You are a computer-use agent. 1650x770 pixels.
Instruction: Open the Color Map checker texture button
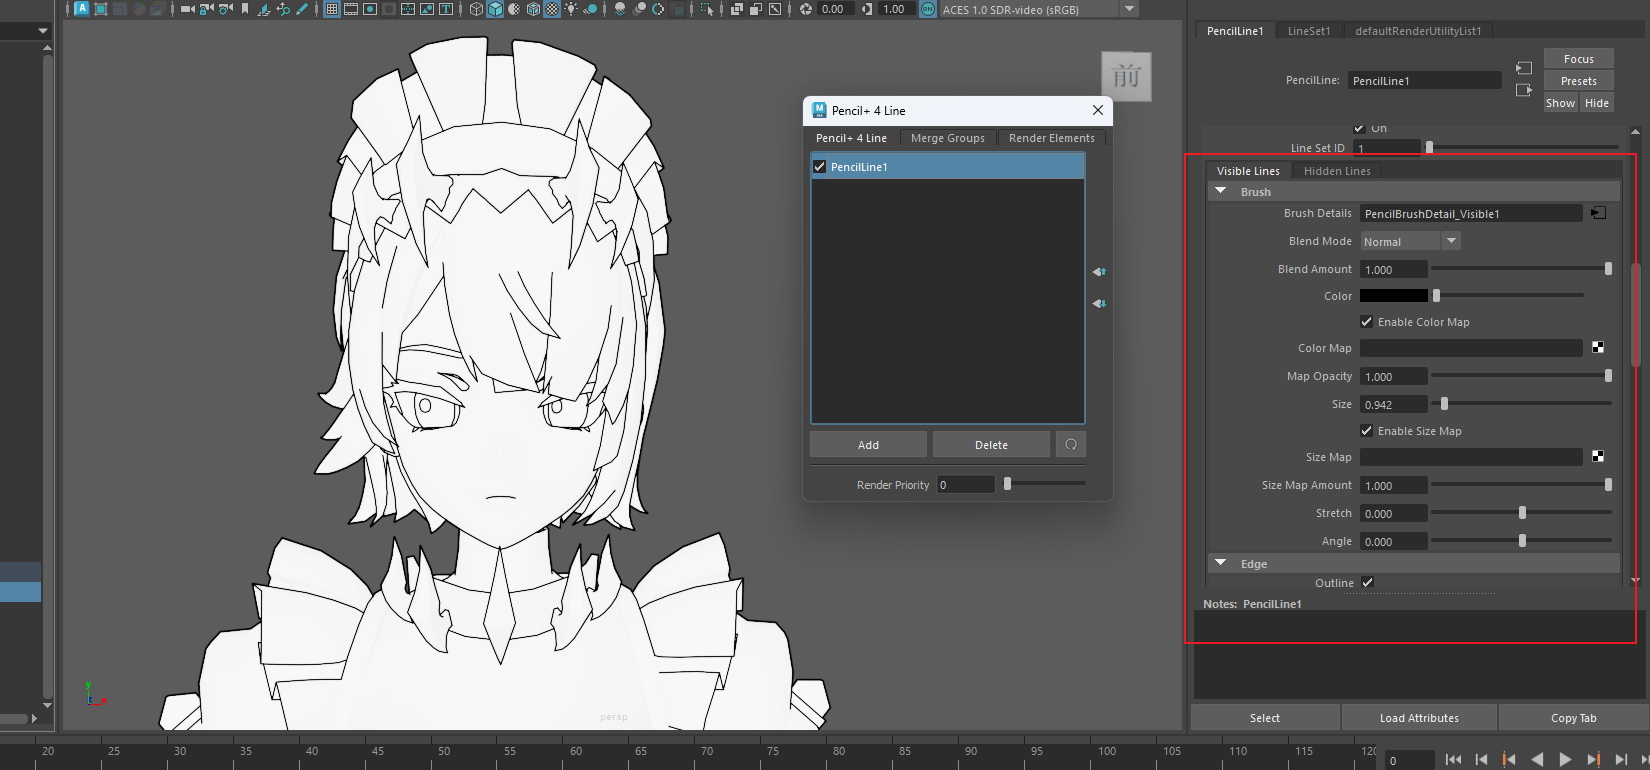click(x=1598, y=347)
